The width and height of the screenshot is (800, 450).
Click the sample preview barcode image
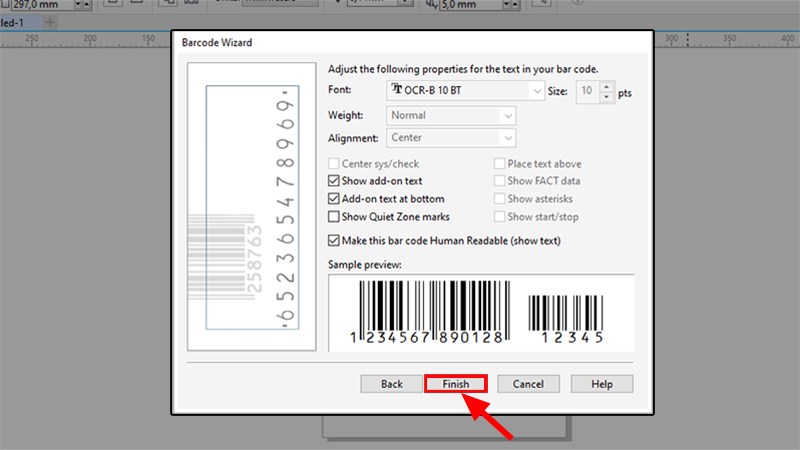point(480,310)
